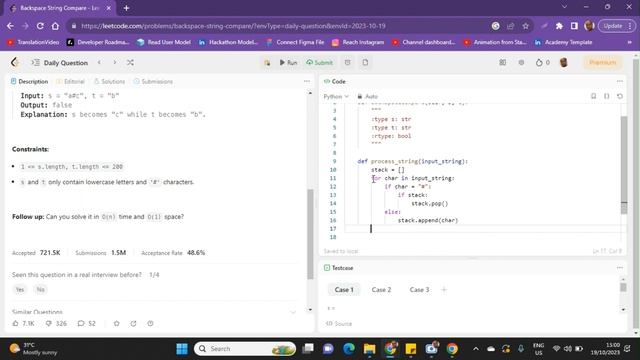Open File Explorer from taskbar
This screenshot has height=360, width=640.
pyautogui.click(x=369, y=349)
